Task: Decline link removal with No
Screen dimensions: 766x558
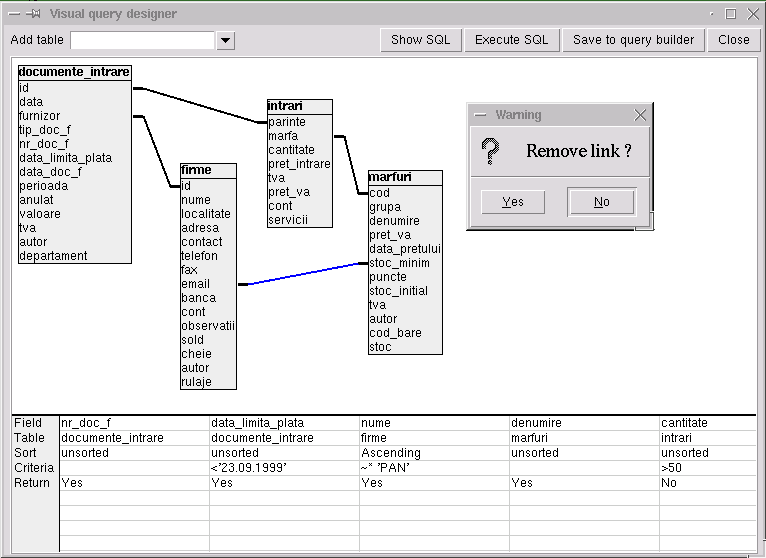Action: click(x=602, y=202)
